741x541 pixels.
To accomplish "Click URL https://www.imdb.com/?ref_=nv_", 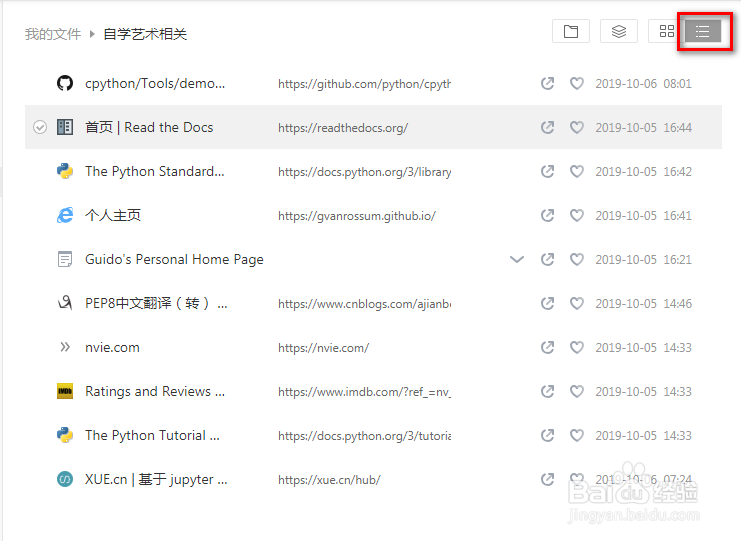I will pos(364,392).
